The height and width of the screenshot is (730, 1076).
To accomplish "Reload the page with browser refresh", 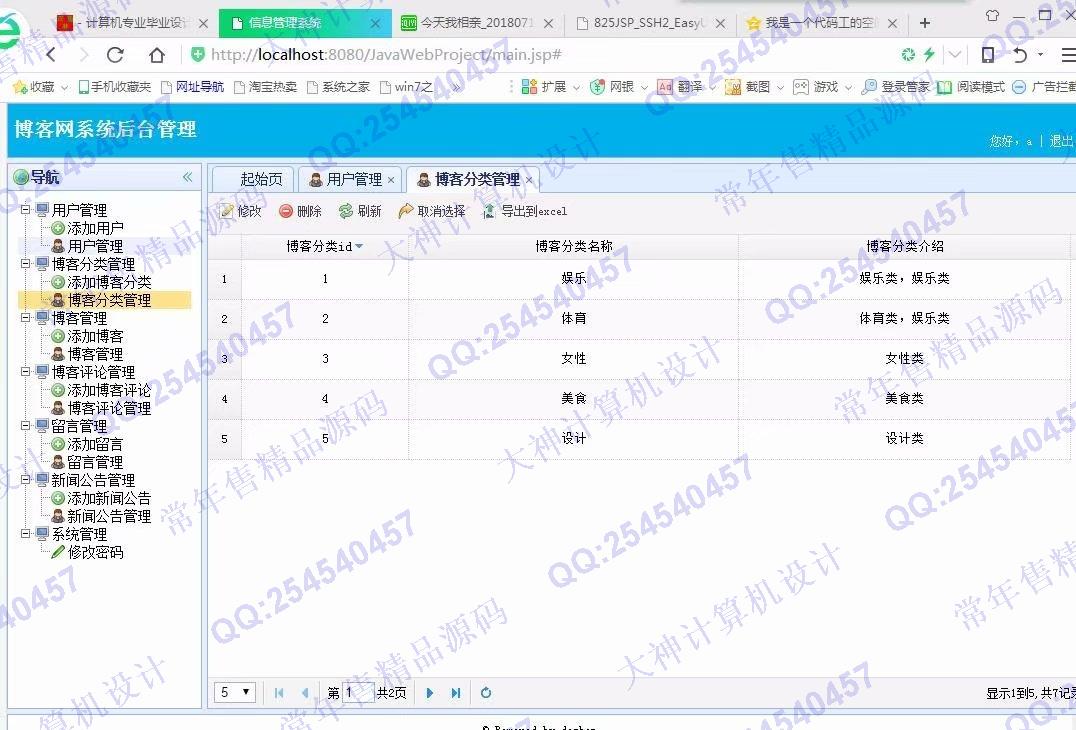I will coord(115,55).
